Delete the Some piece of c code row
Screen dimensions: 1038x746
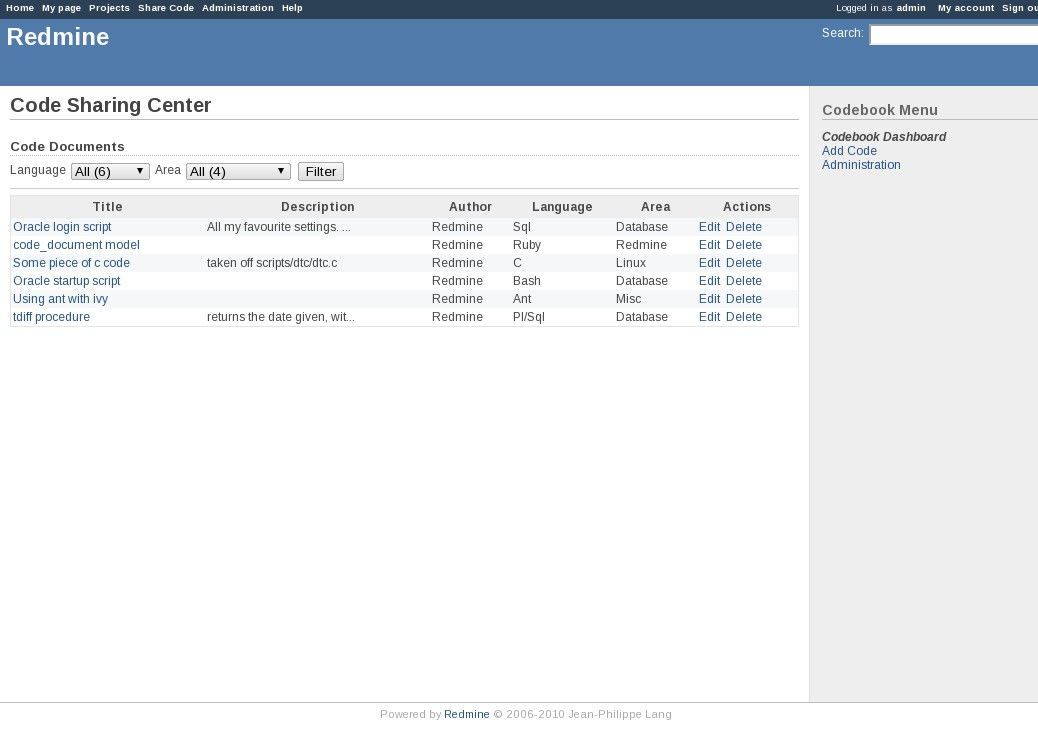(x=743, y=263)
